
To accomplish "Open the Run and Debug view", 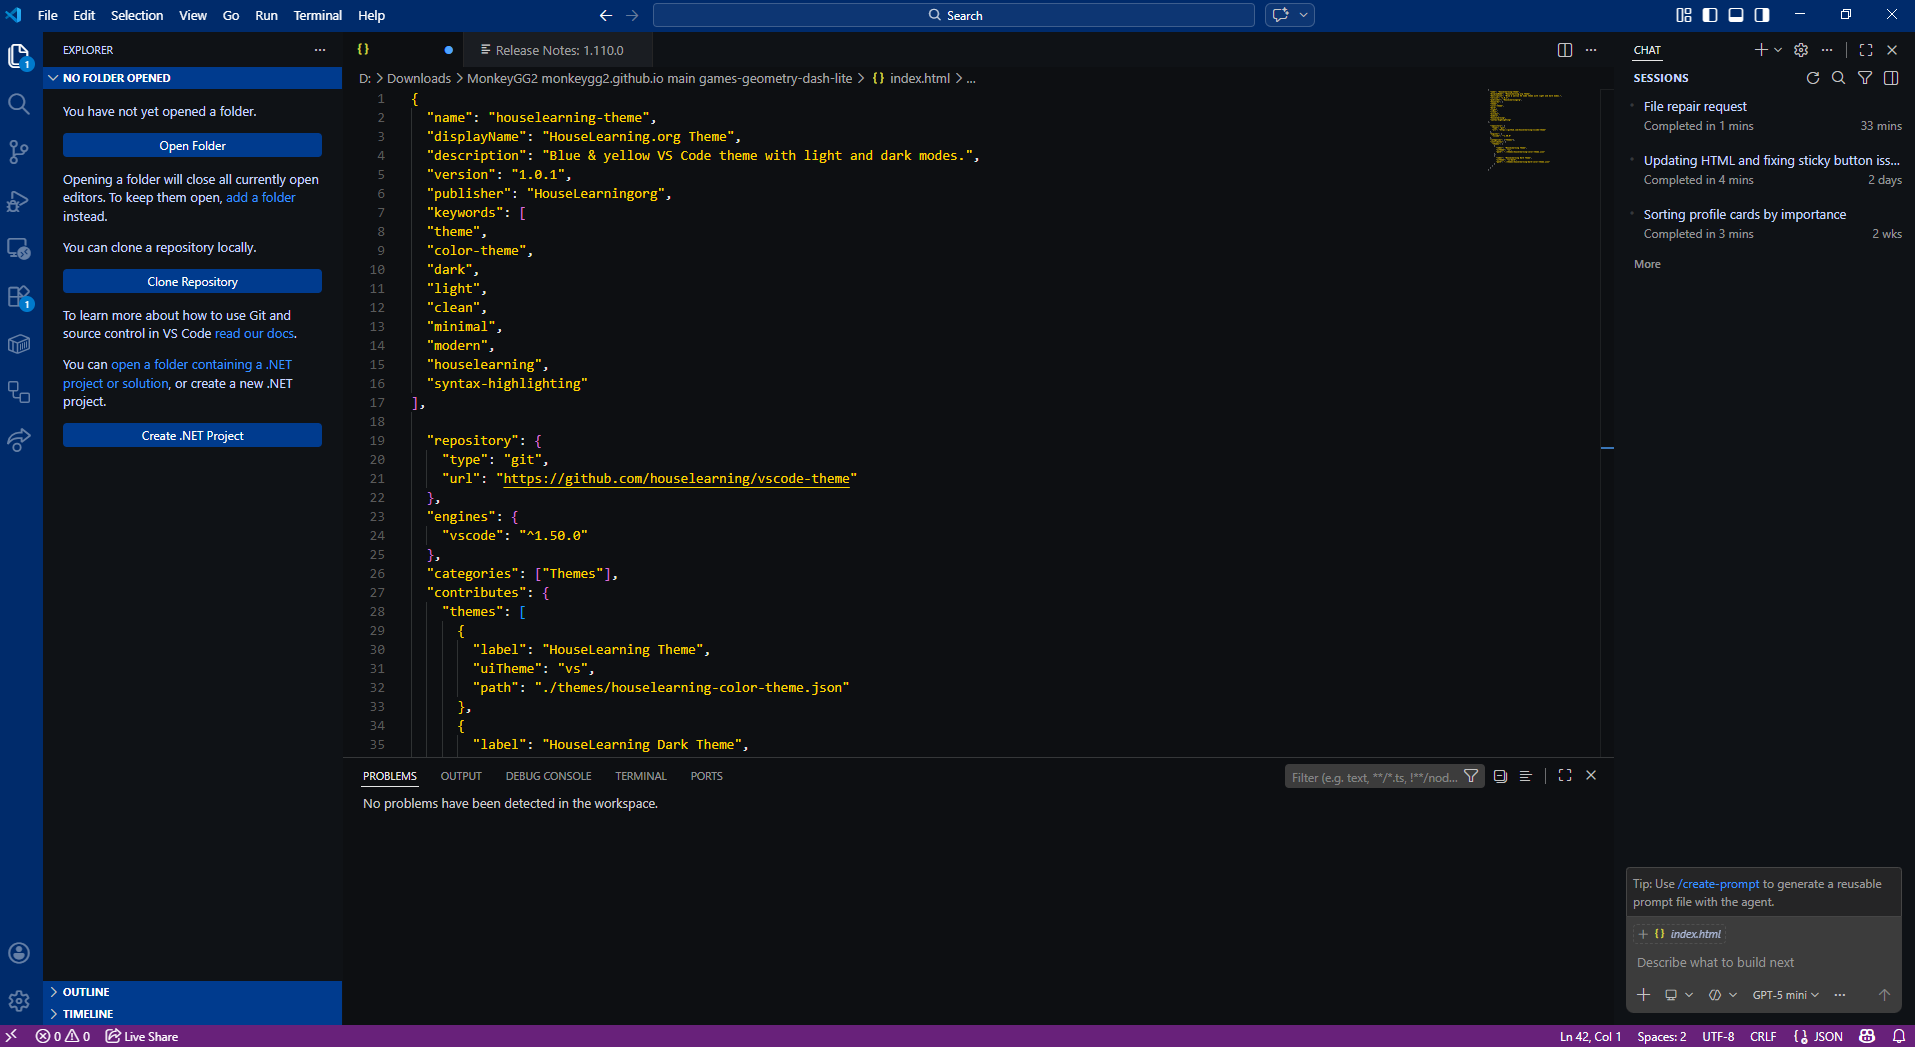I will tap(19, 200).
